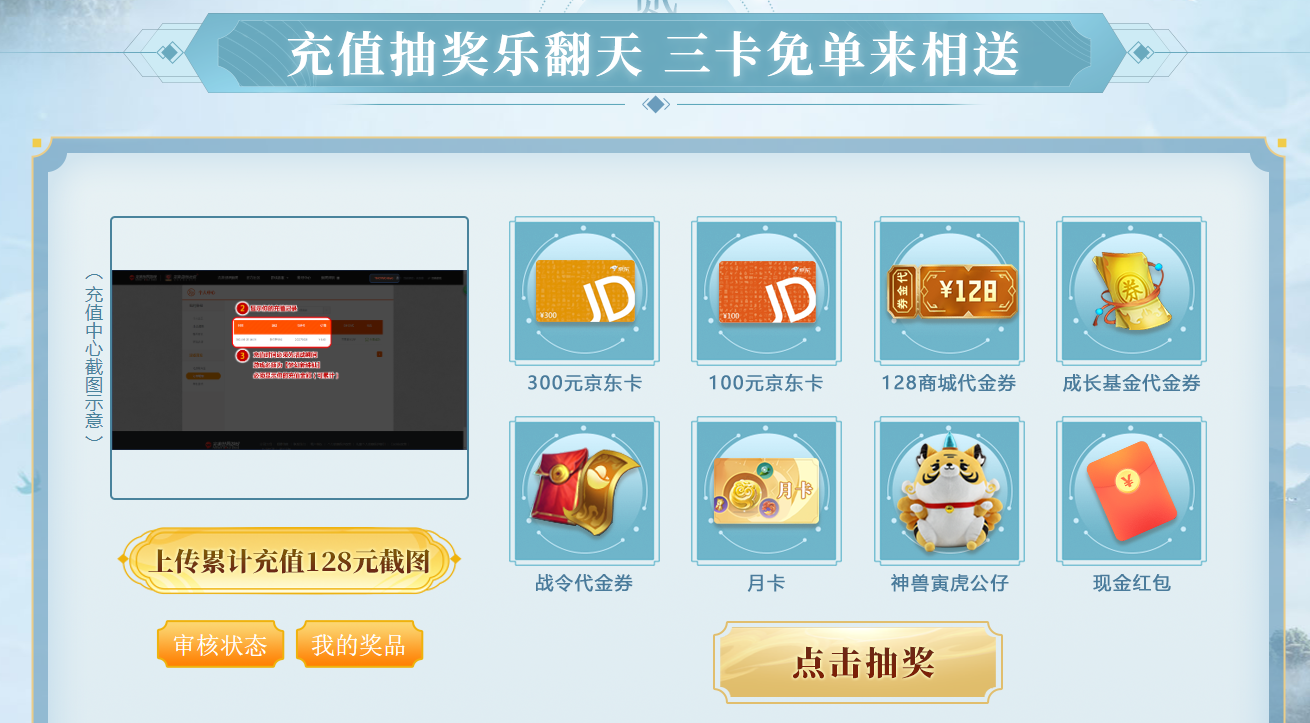
Task: Click 上传累计充值128元截图 upload button
Action: coord(289,561)
